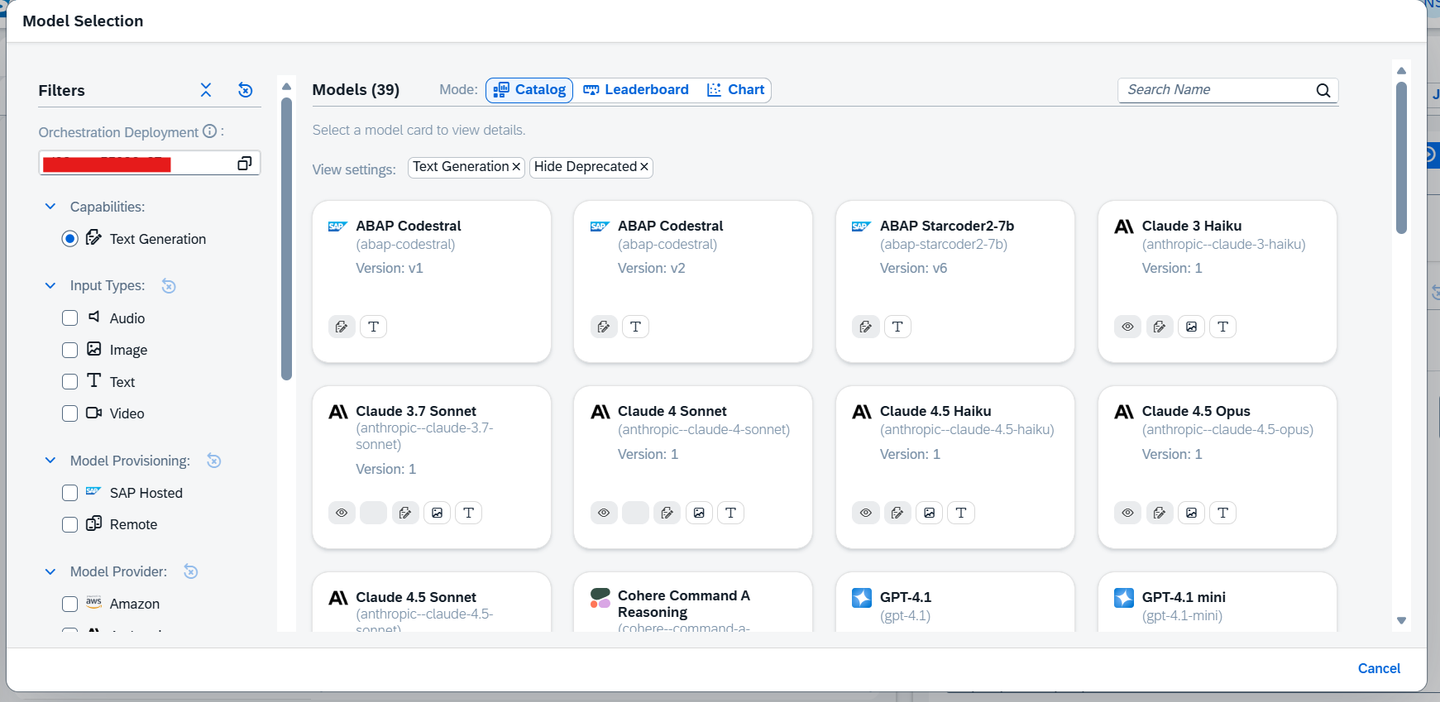Image resolution: width=1440 pixels, height=702 pixels.
Task: Open the Cohere Command A Reasoning card
Action: point(693,602)
